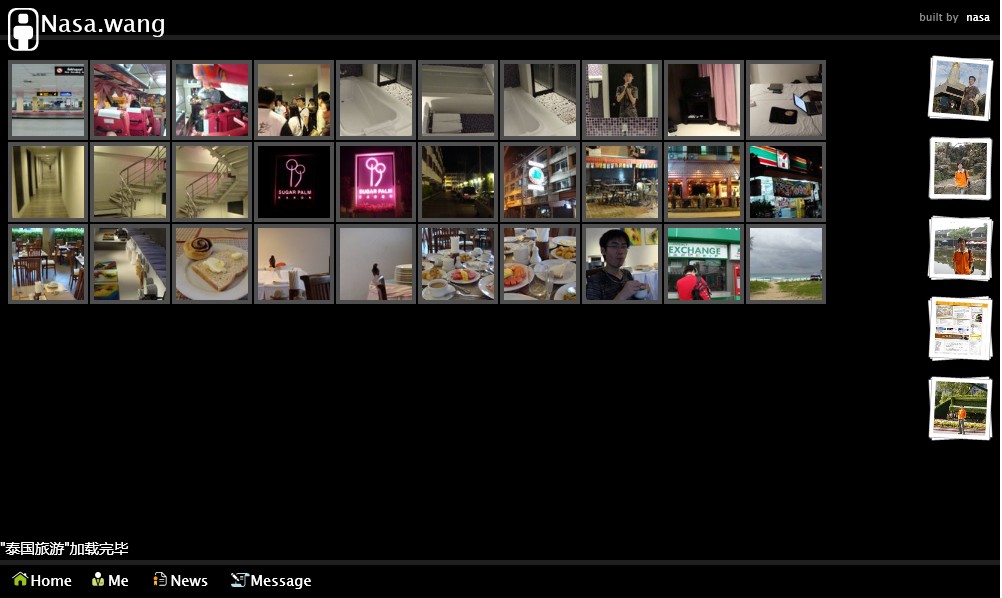The height and width of the screenshot is (598, 1002).
Task: Click the pencil note icon beside Message
Action: (x=239, y=579)
